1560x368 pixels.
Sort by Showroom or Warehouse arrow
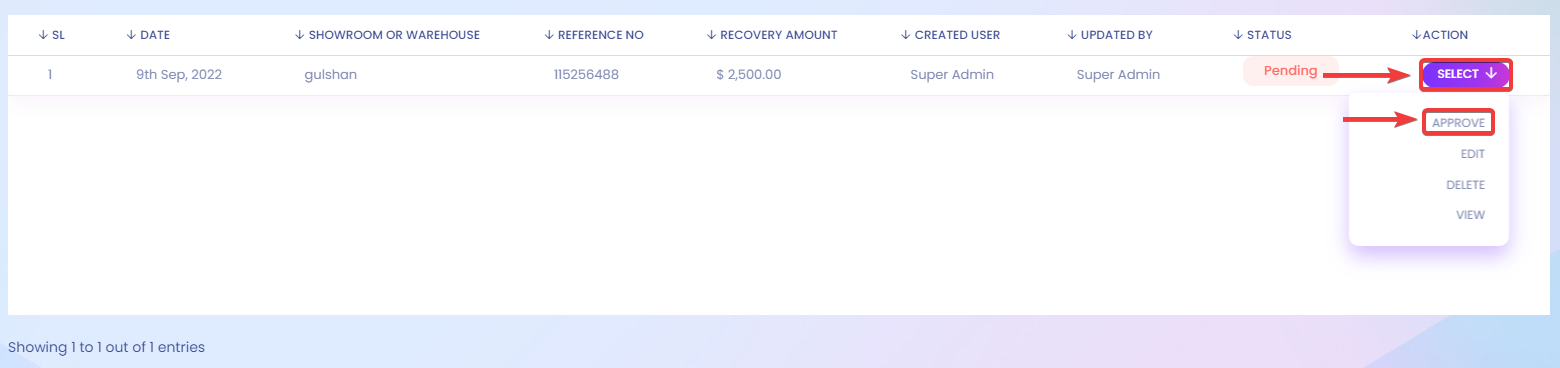[x=300, y=35]
